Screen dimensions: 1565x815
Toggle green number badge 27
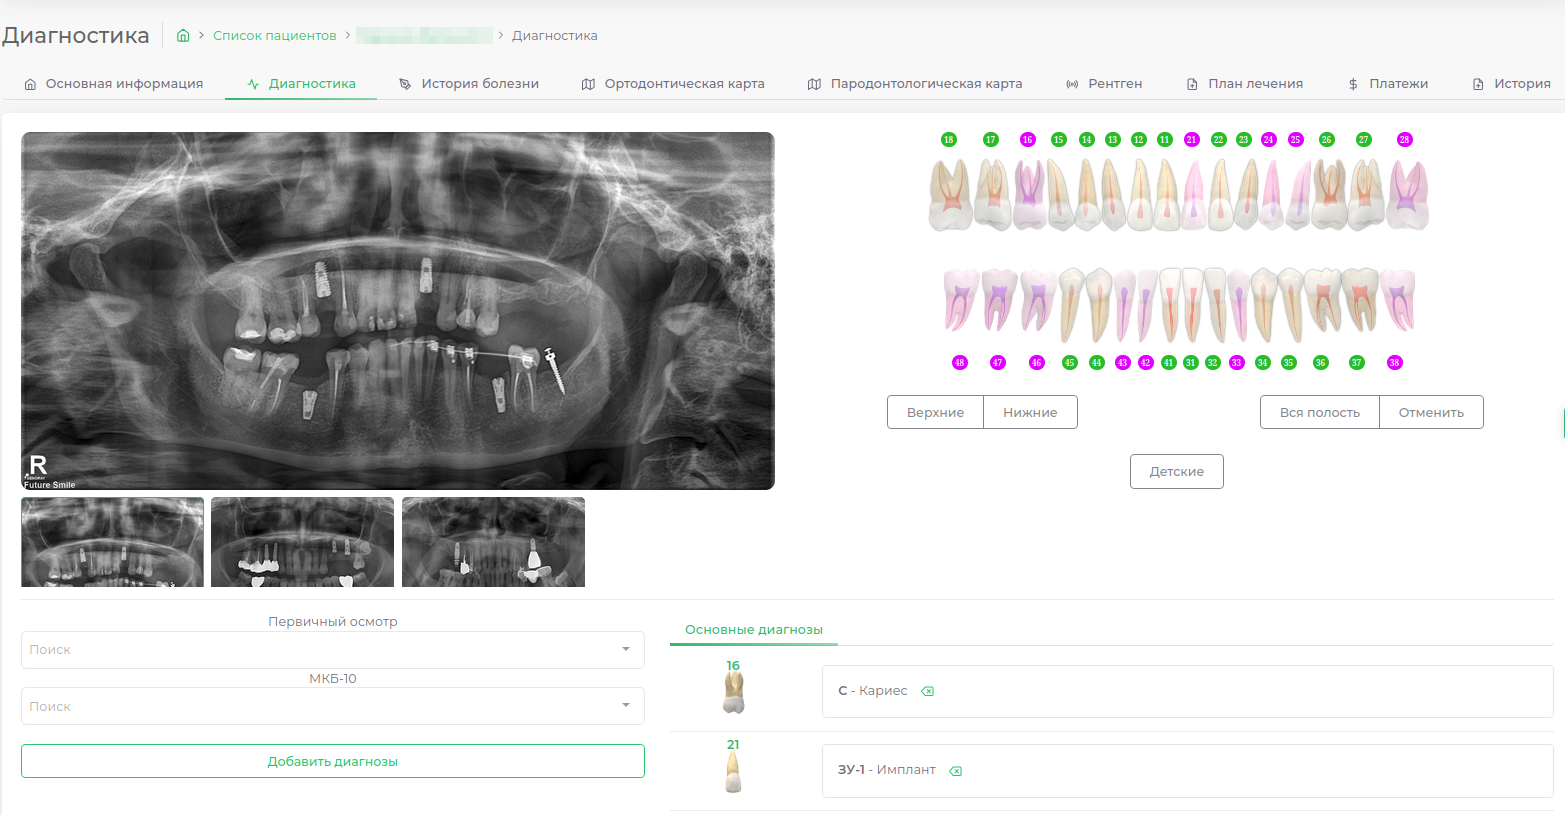(x=1364, y=140)
